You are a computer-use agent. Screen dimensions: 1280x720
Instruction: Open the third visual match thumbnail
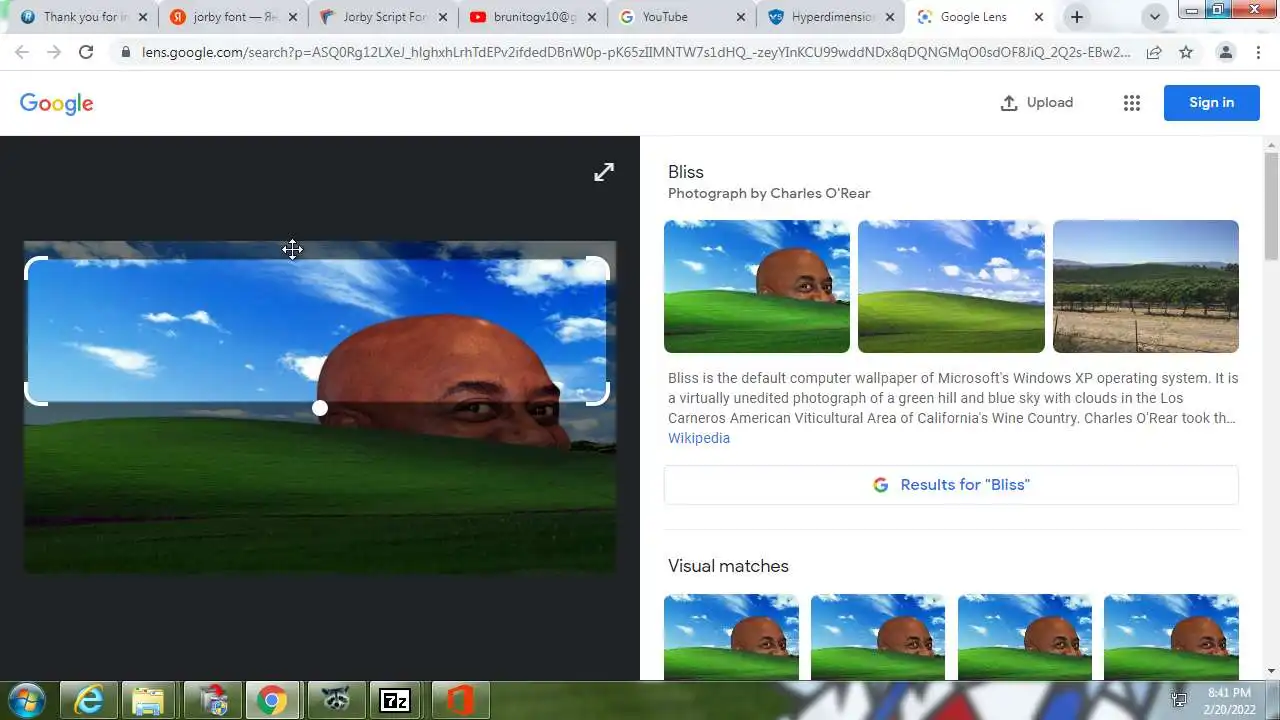1025,637
